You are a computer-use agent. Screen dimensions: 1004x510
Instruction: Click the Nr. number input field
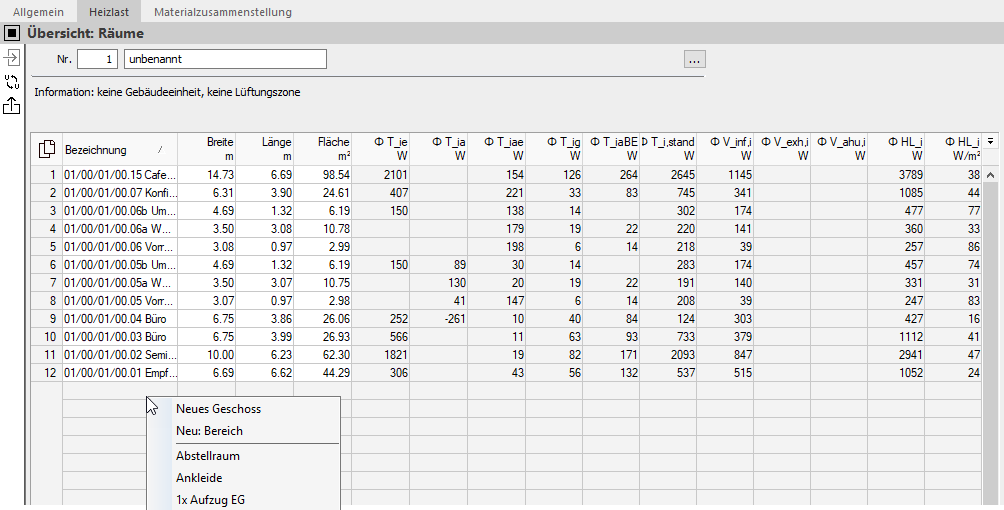(97, 59)
